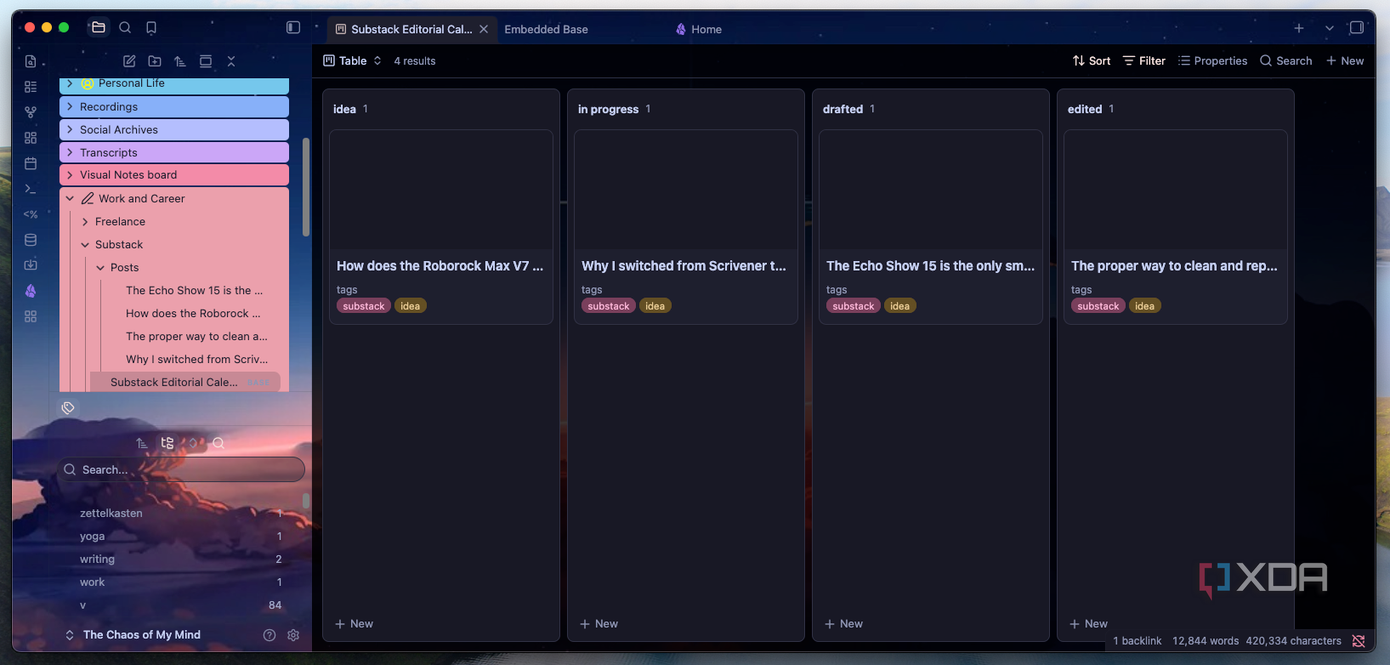Screen dimensions: 1390x665
Task: Create new canvas from the ribbon
Action: coord(31,138)
